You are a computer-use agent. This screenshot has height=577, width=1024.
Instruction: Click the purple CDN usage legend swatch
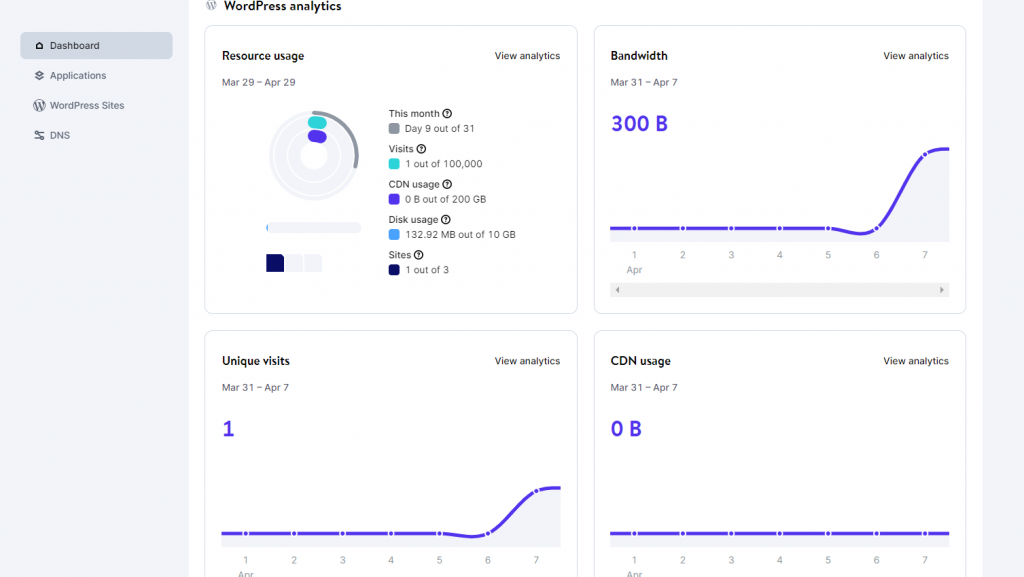point(394,199)
